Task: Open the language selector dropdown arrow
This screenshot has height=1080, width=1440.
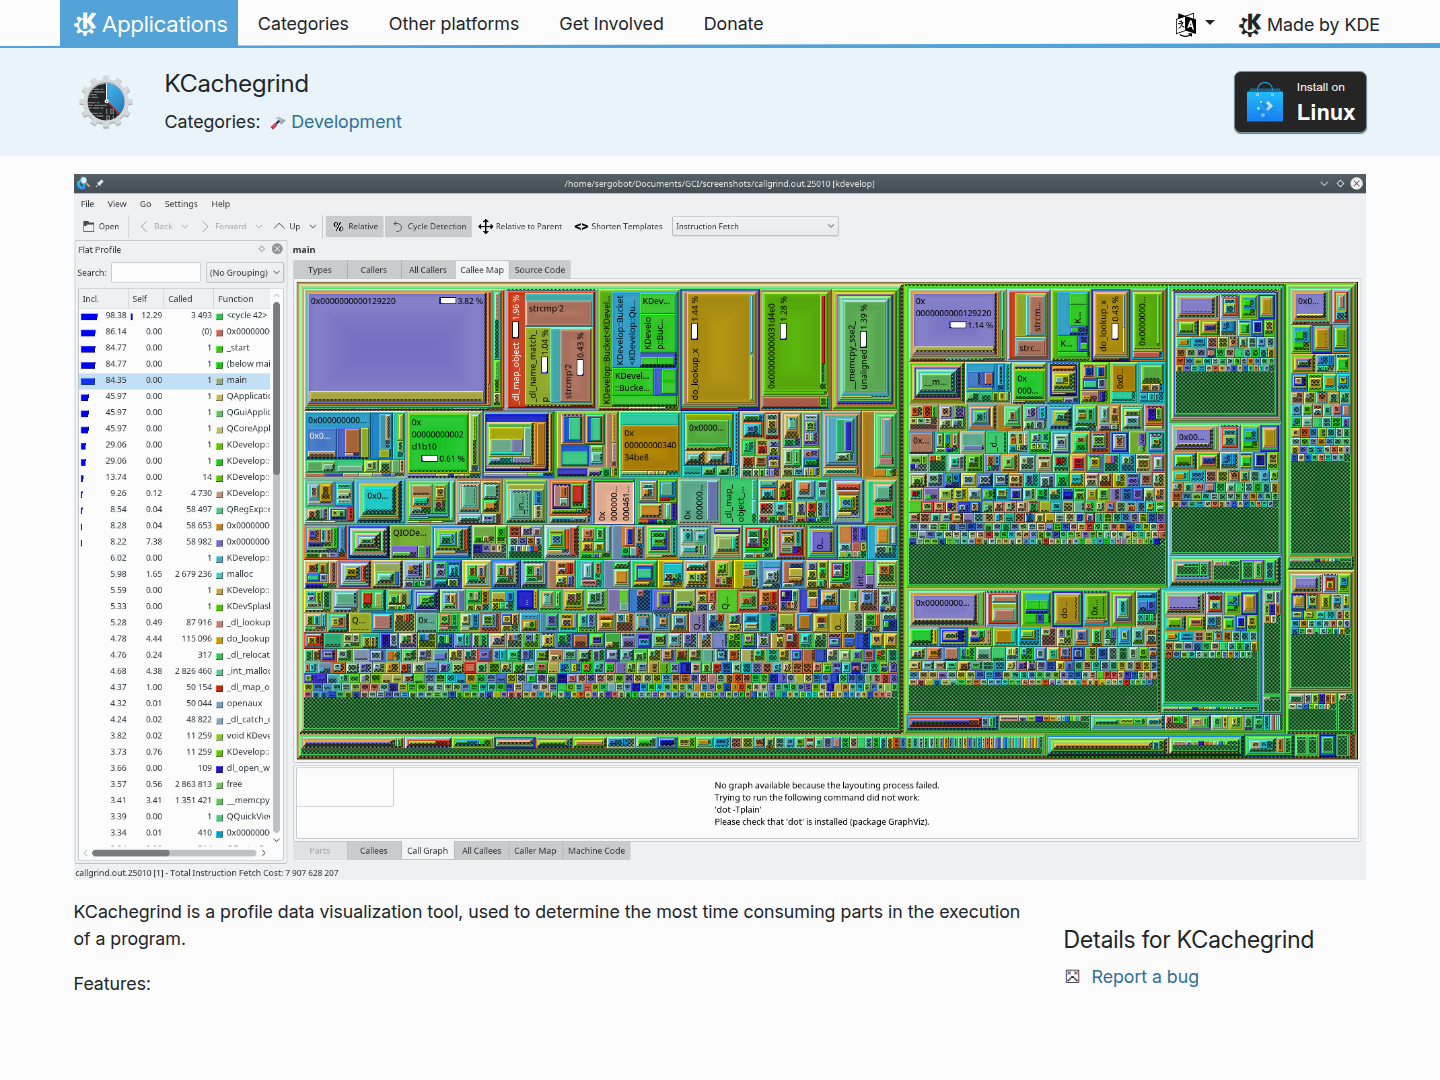Action: pyautogui.click(x=1210, y=23)
